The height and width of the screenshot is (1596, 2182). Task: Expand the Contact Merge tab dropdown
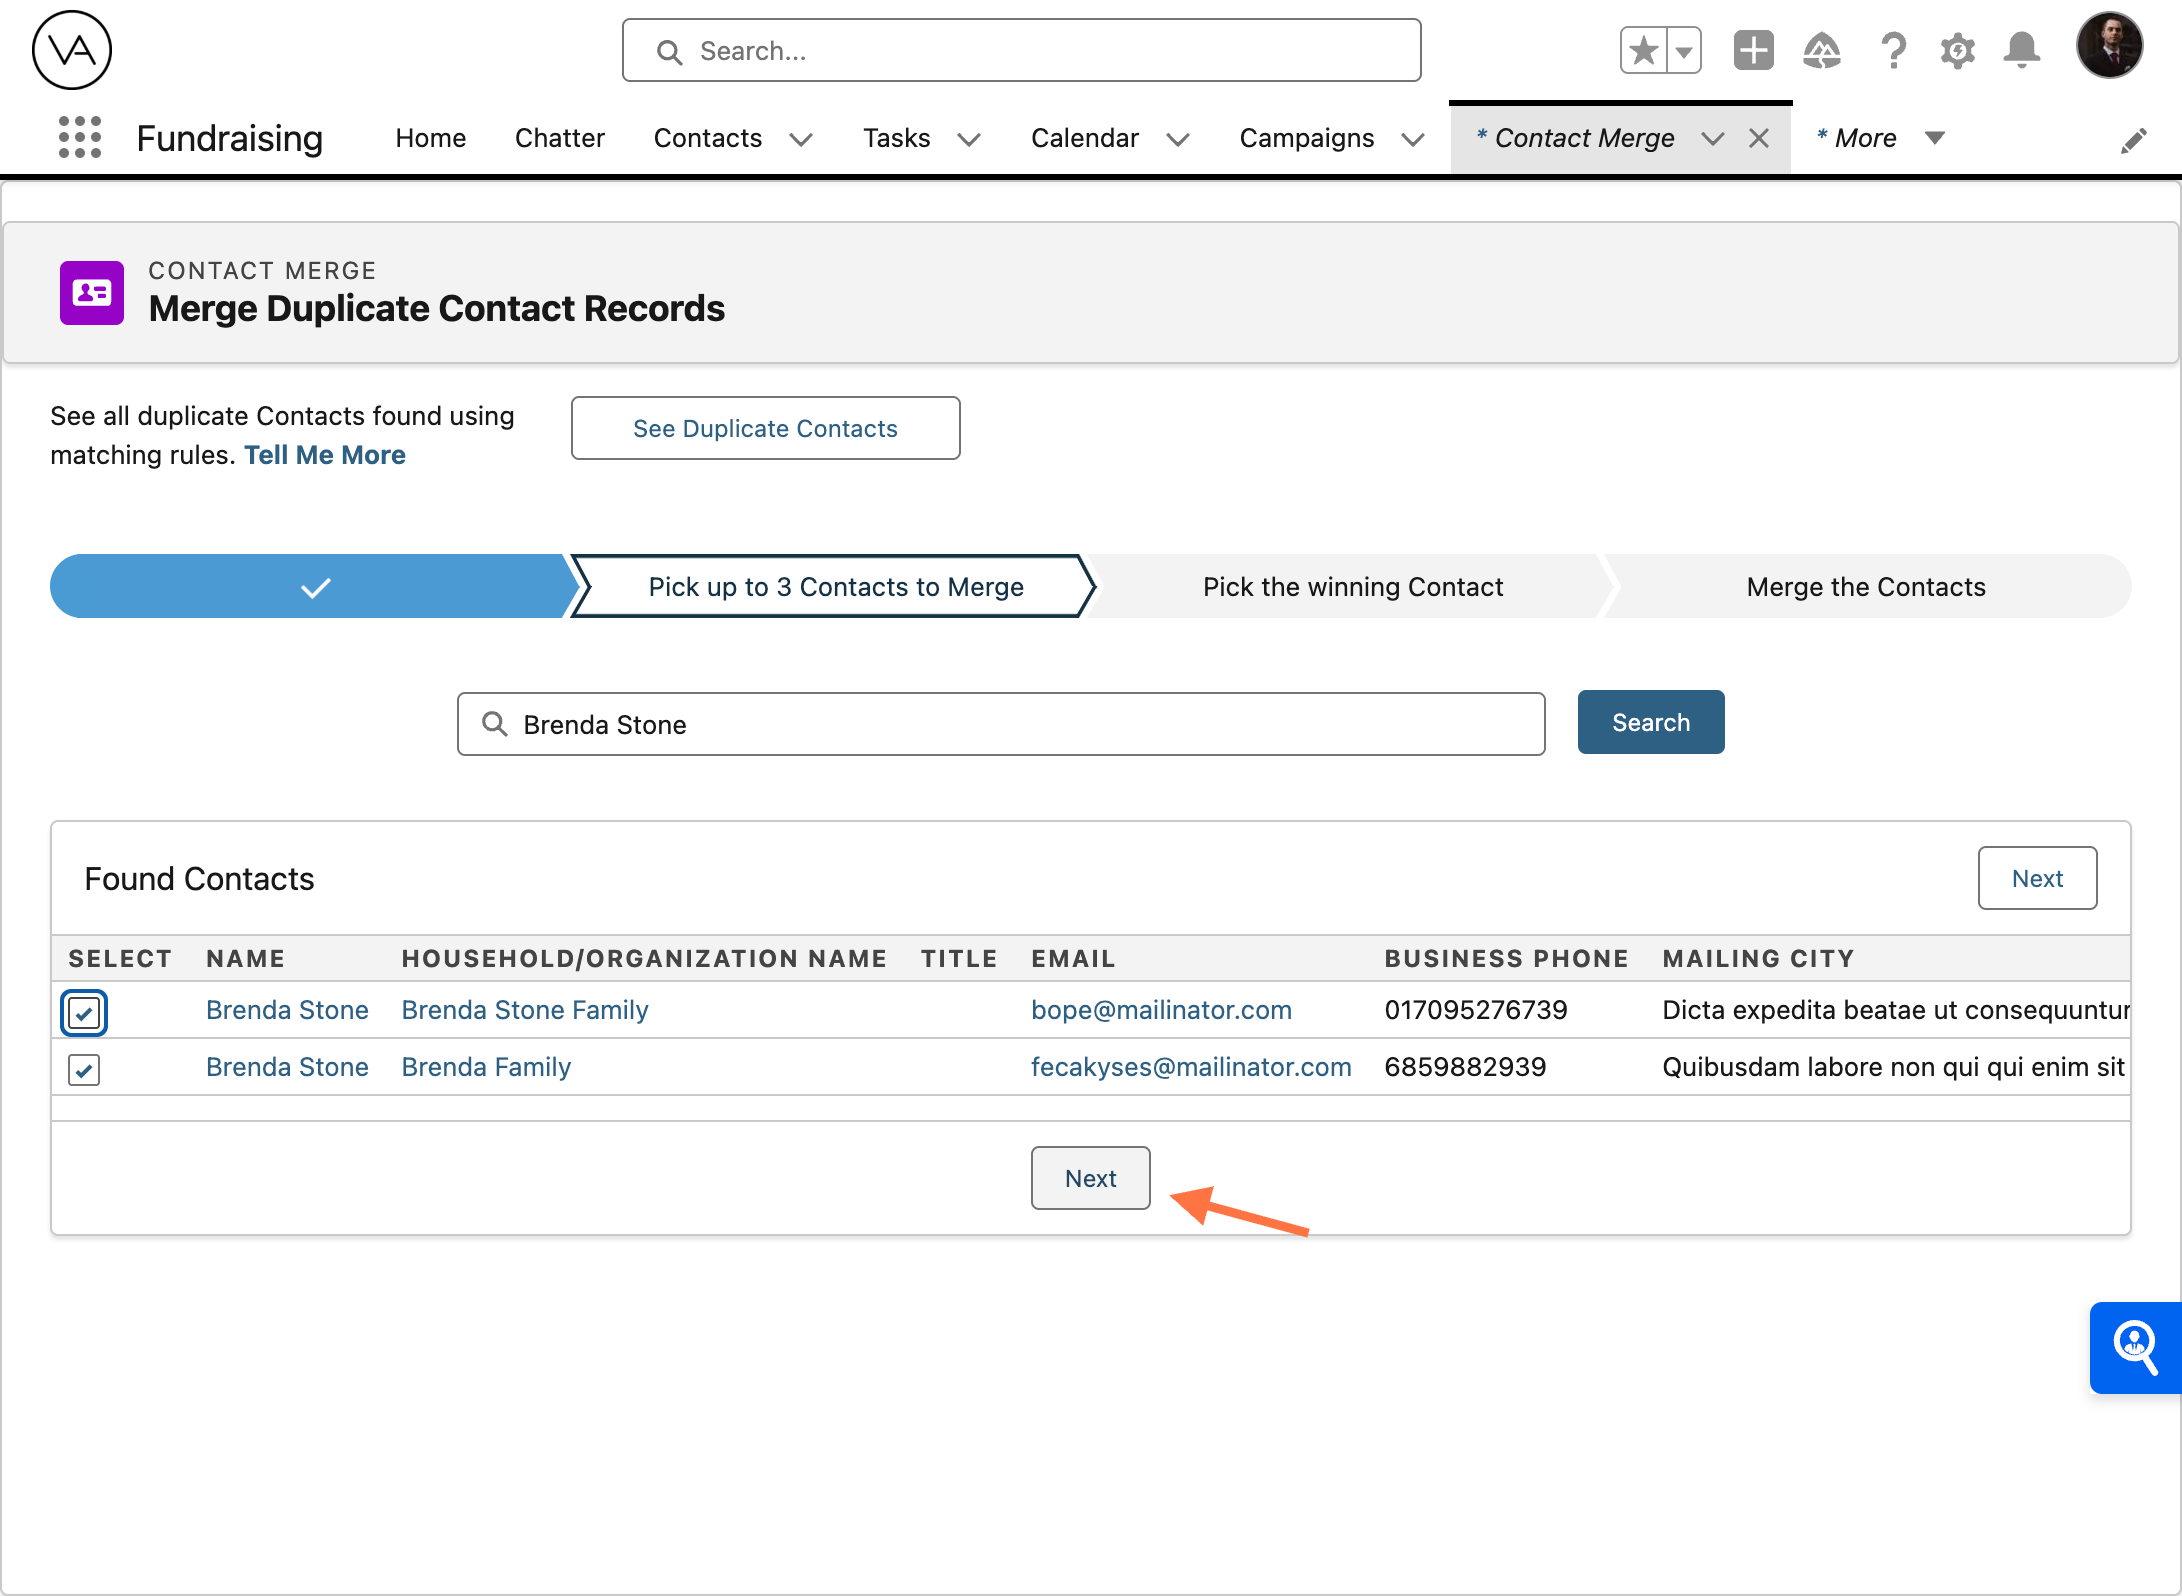point(1713,138)
